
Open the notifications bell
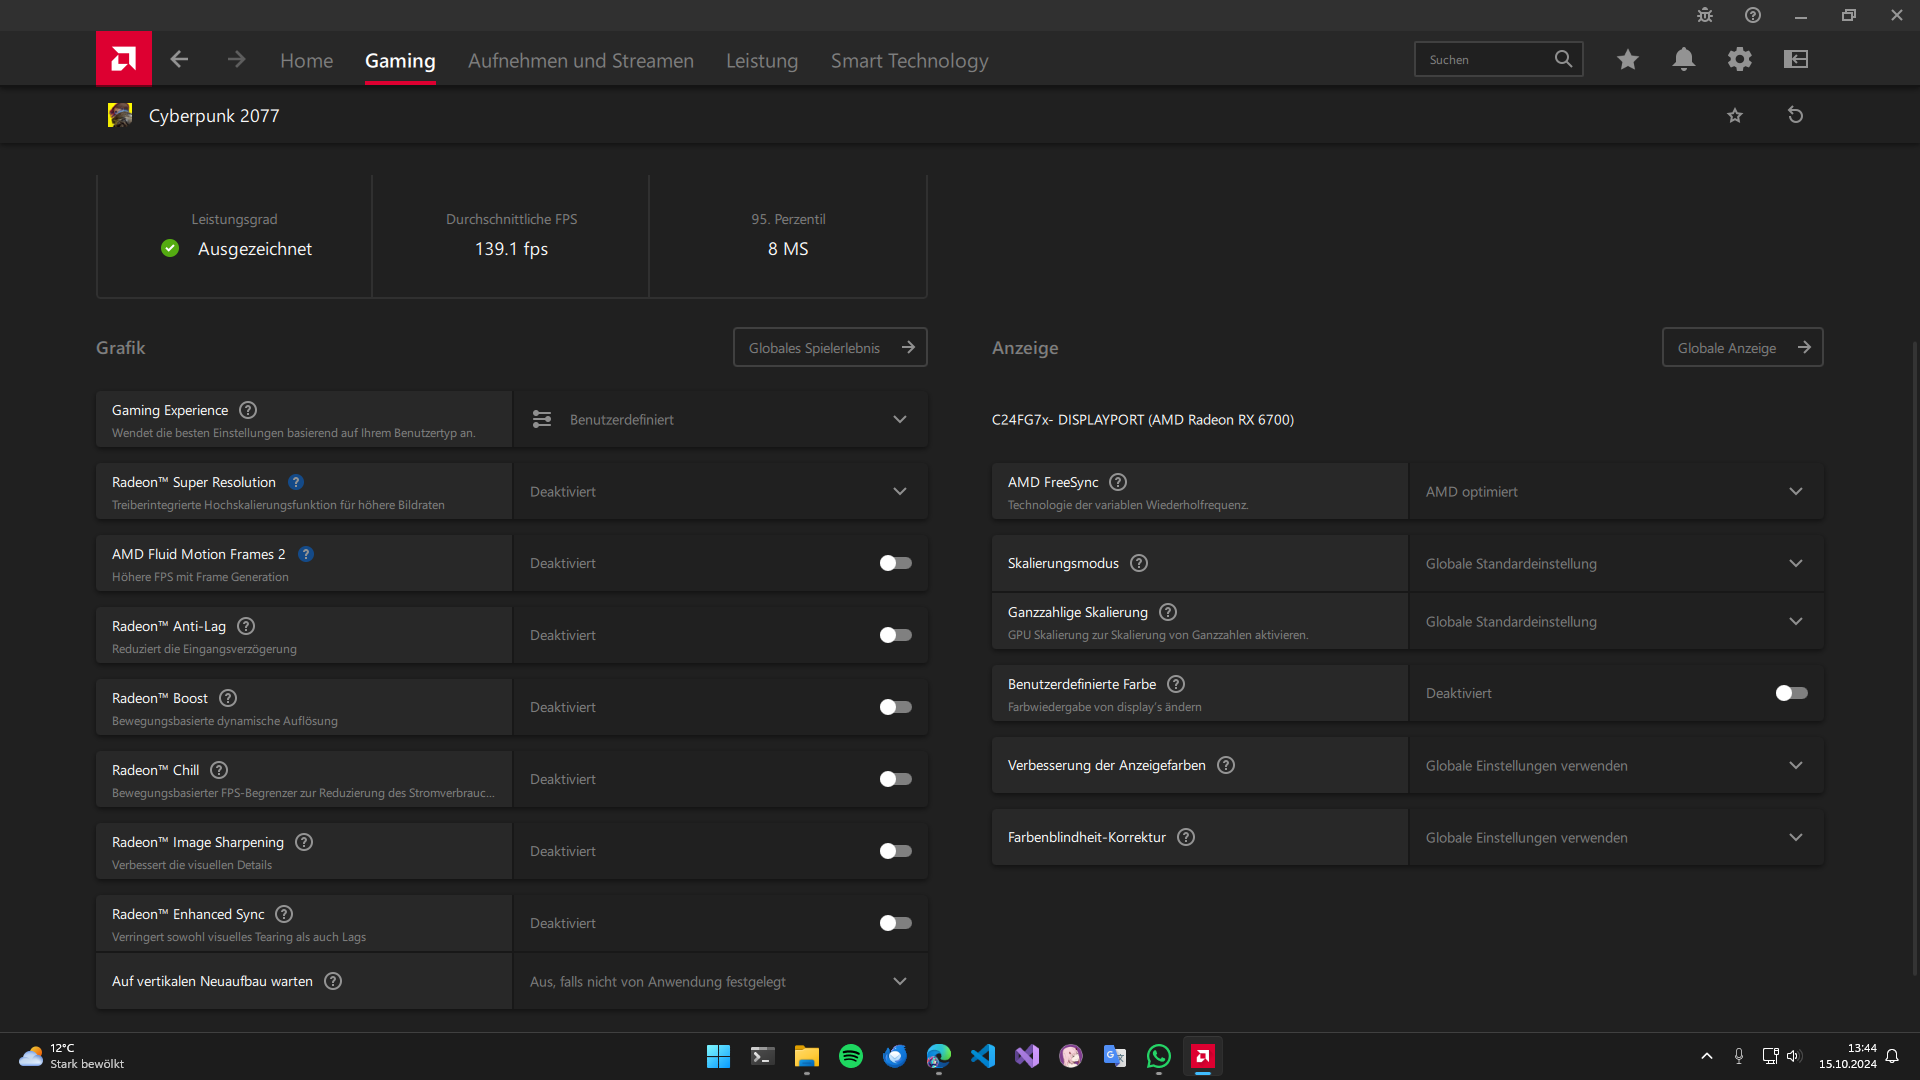coord(1684,59)
